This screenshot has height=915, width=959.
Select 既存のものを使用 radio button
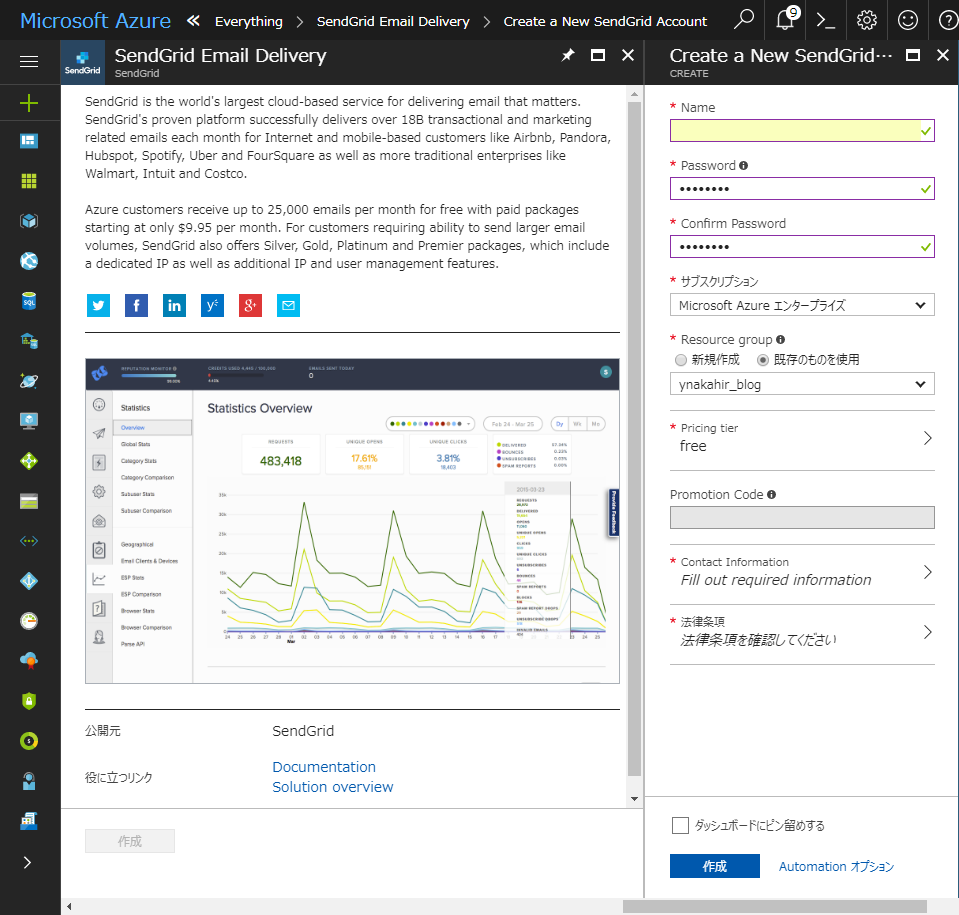click(x=763, y=360)
